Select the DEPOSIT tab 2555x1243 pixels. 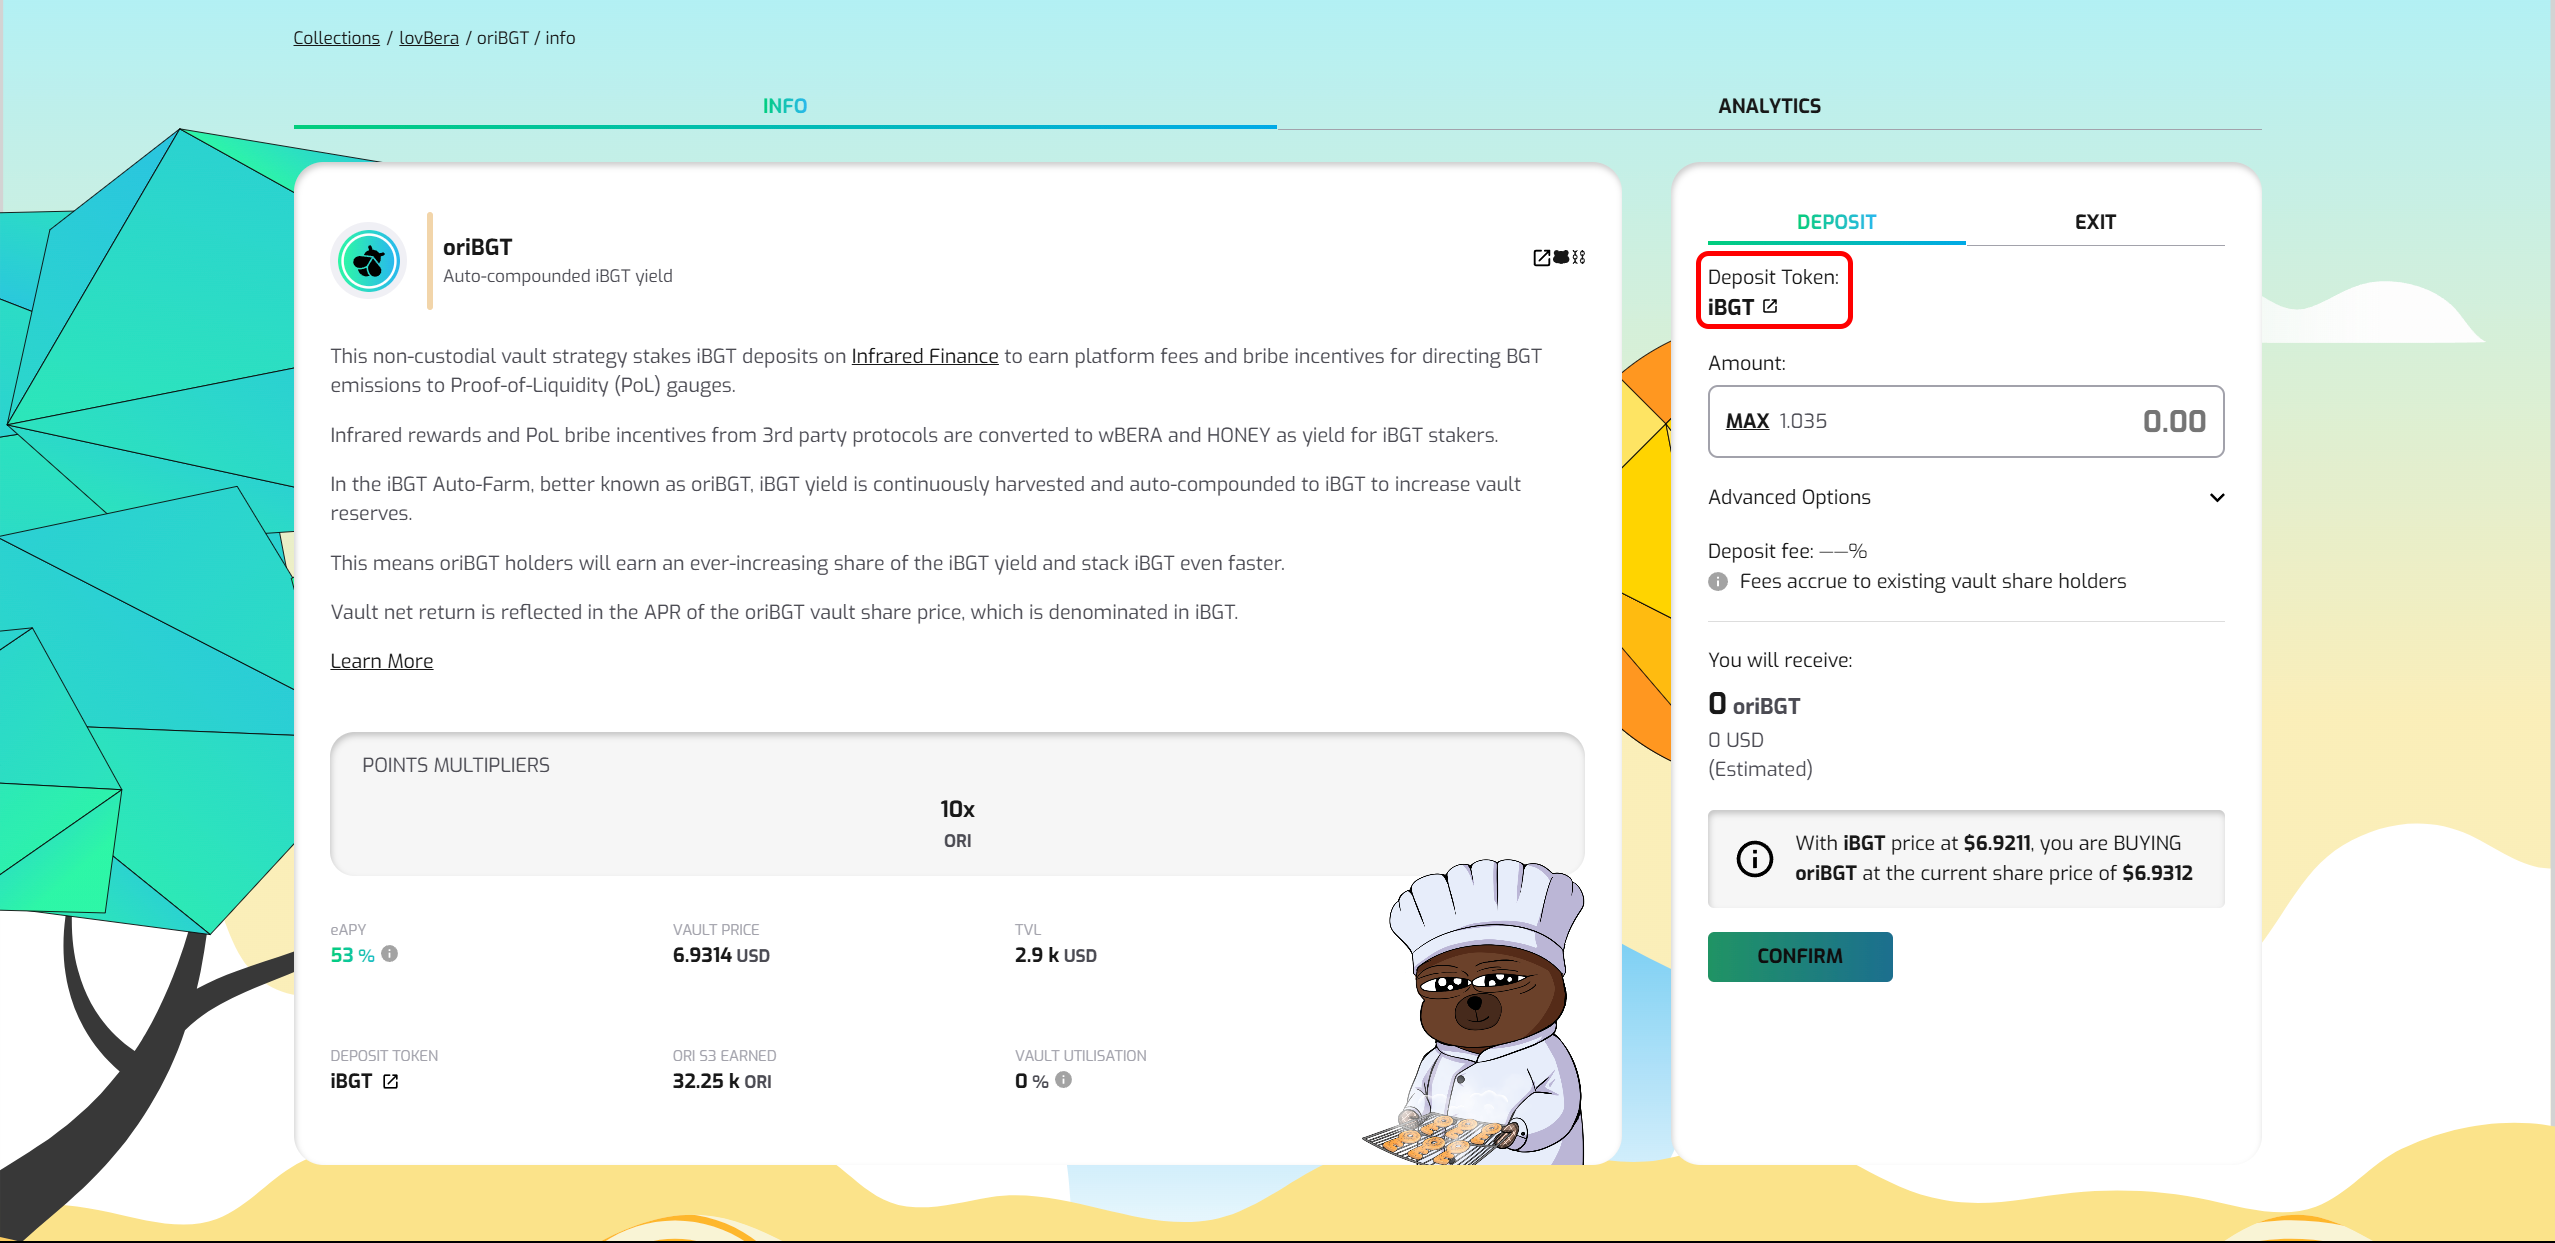coord(1835,222)
